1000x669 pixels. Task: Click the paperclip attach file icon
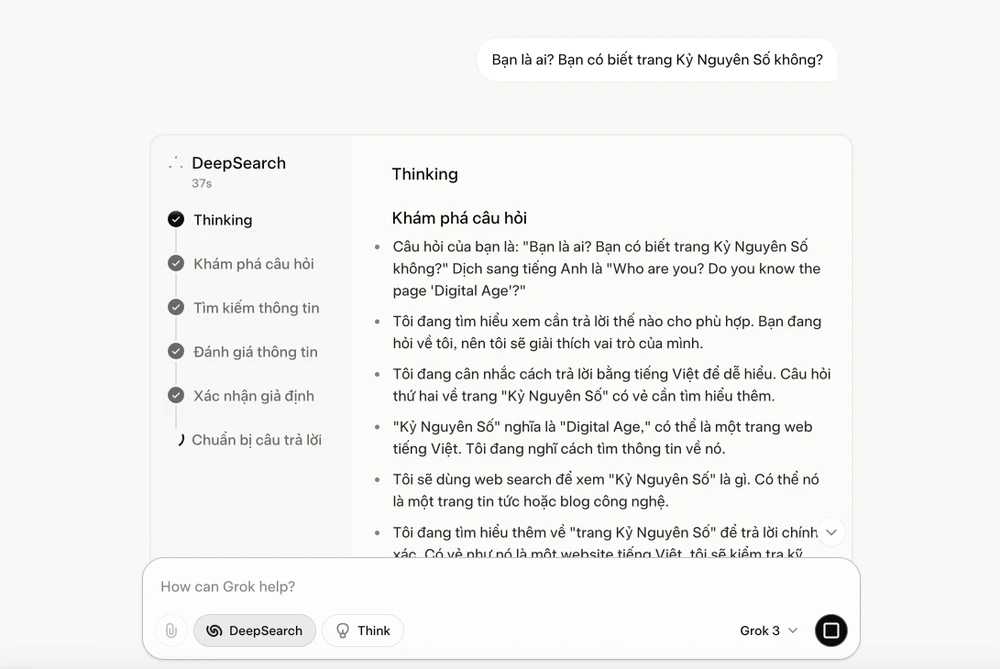171,631
